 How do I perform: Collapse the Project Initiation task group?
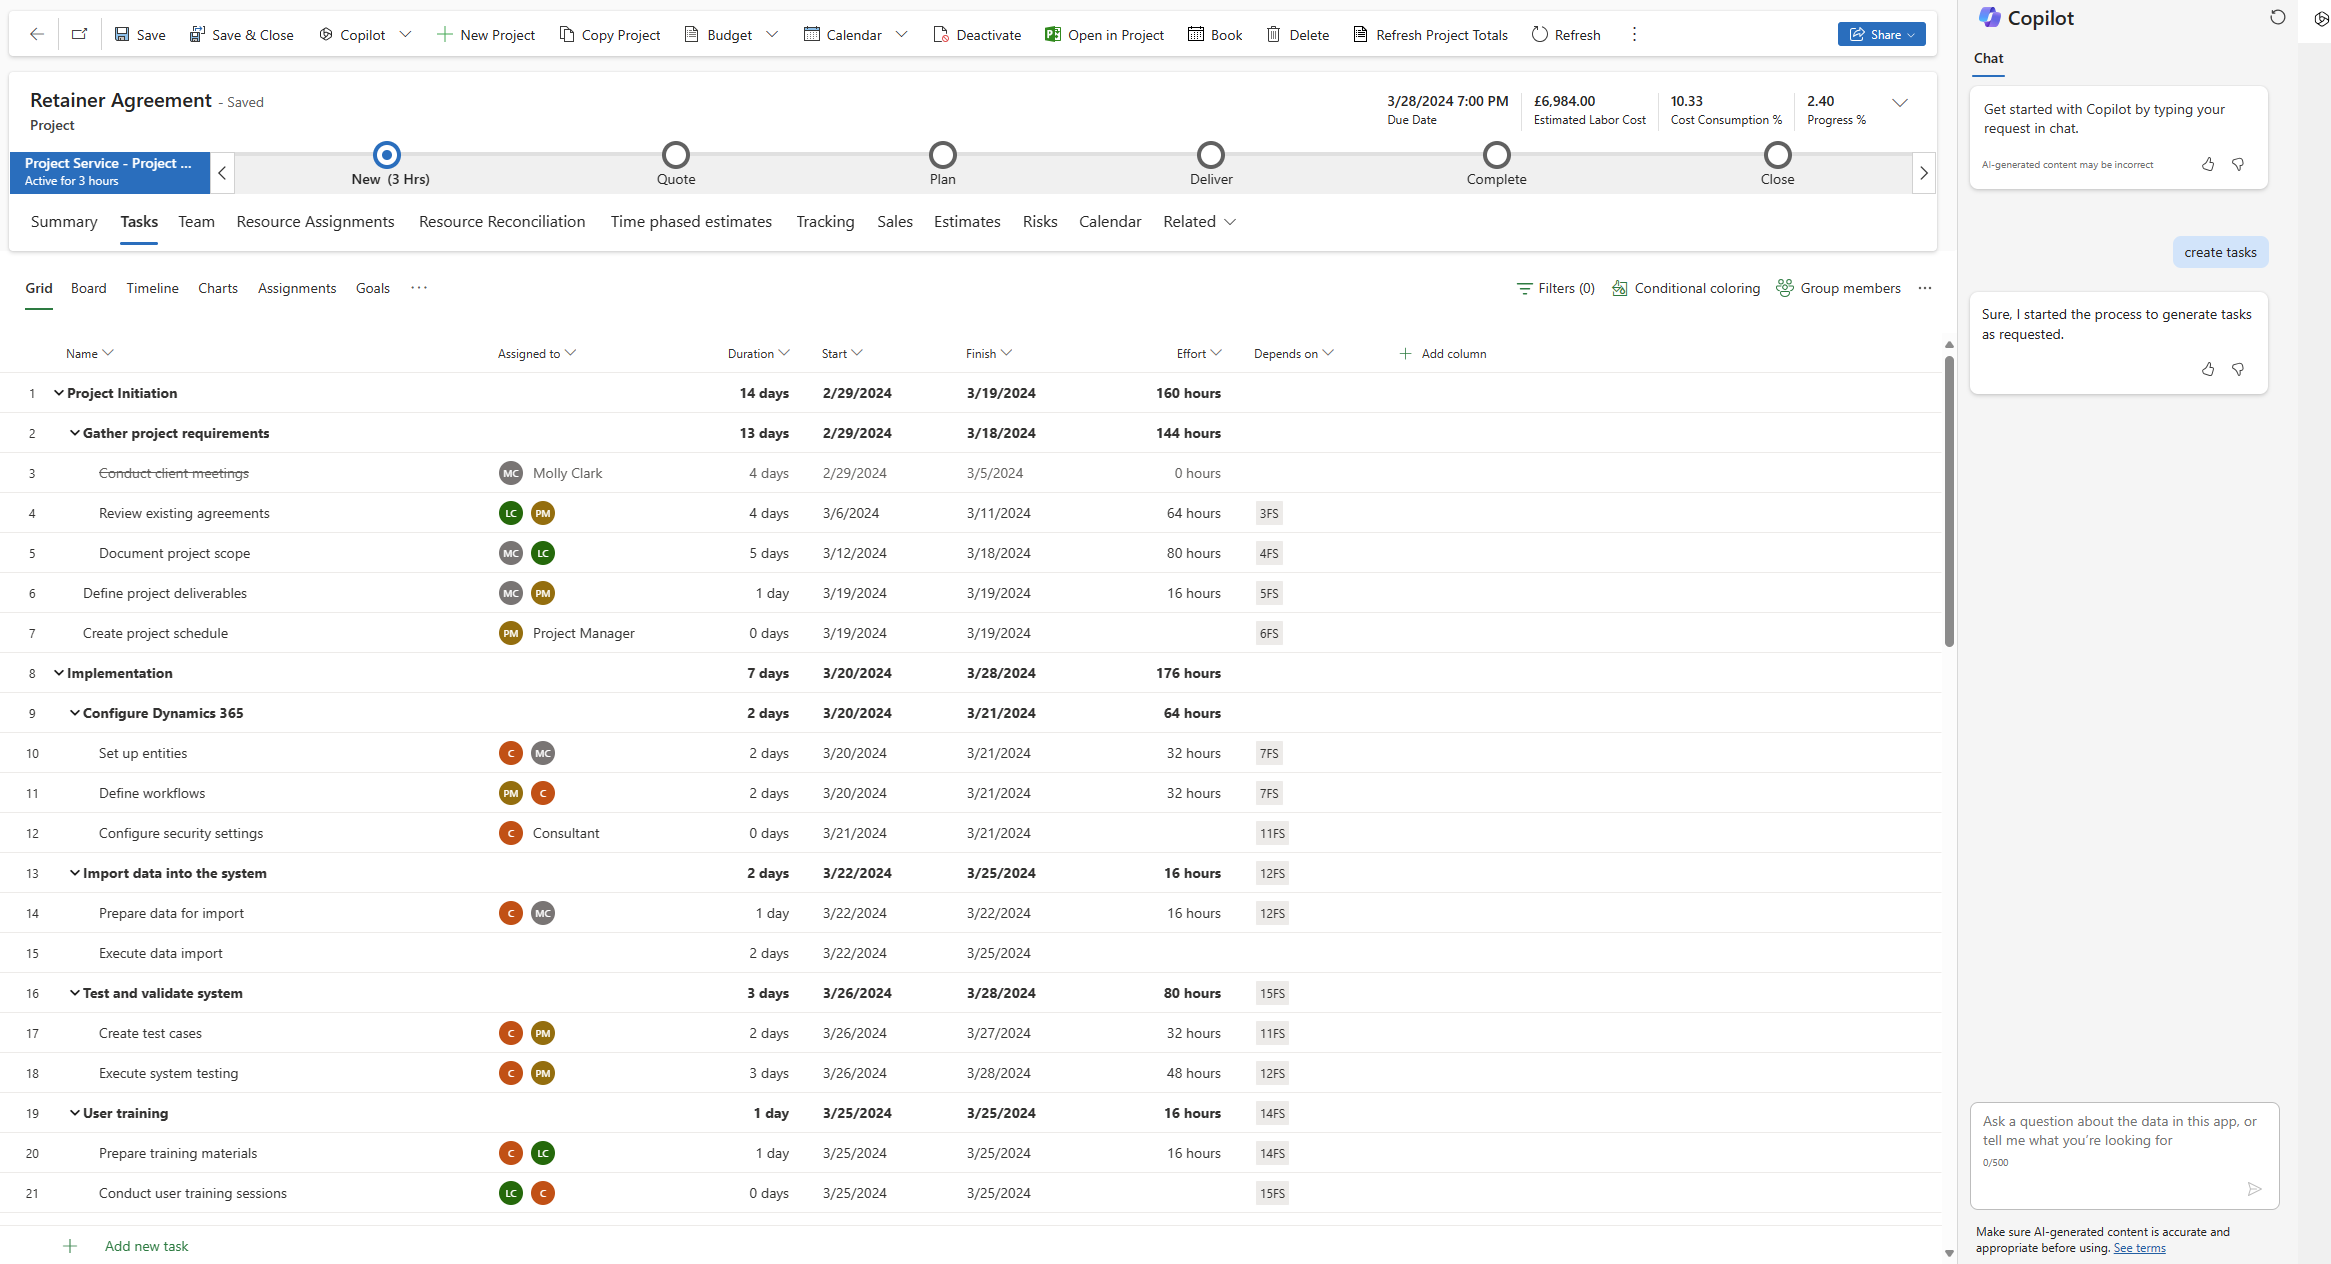pos(58,393)
